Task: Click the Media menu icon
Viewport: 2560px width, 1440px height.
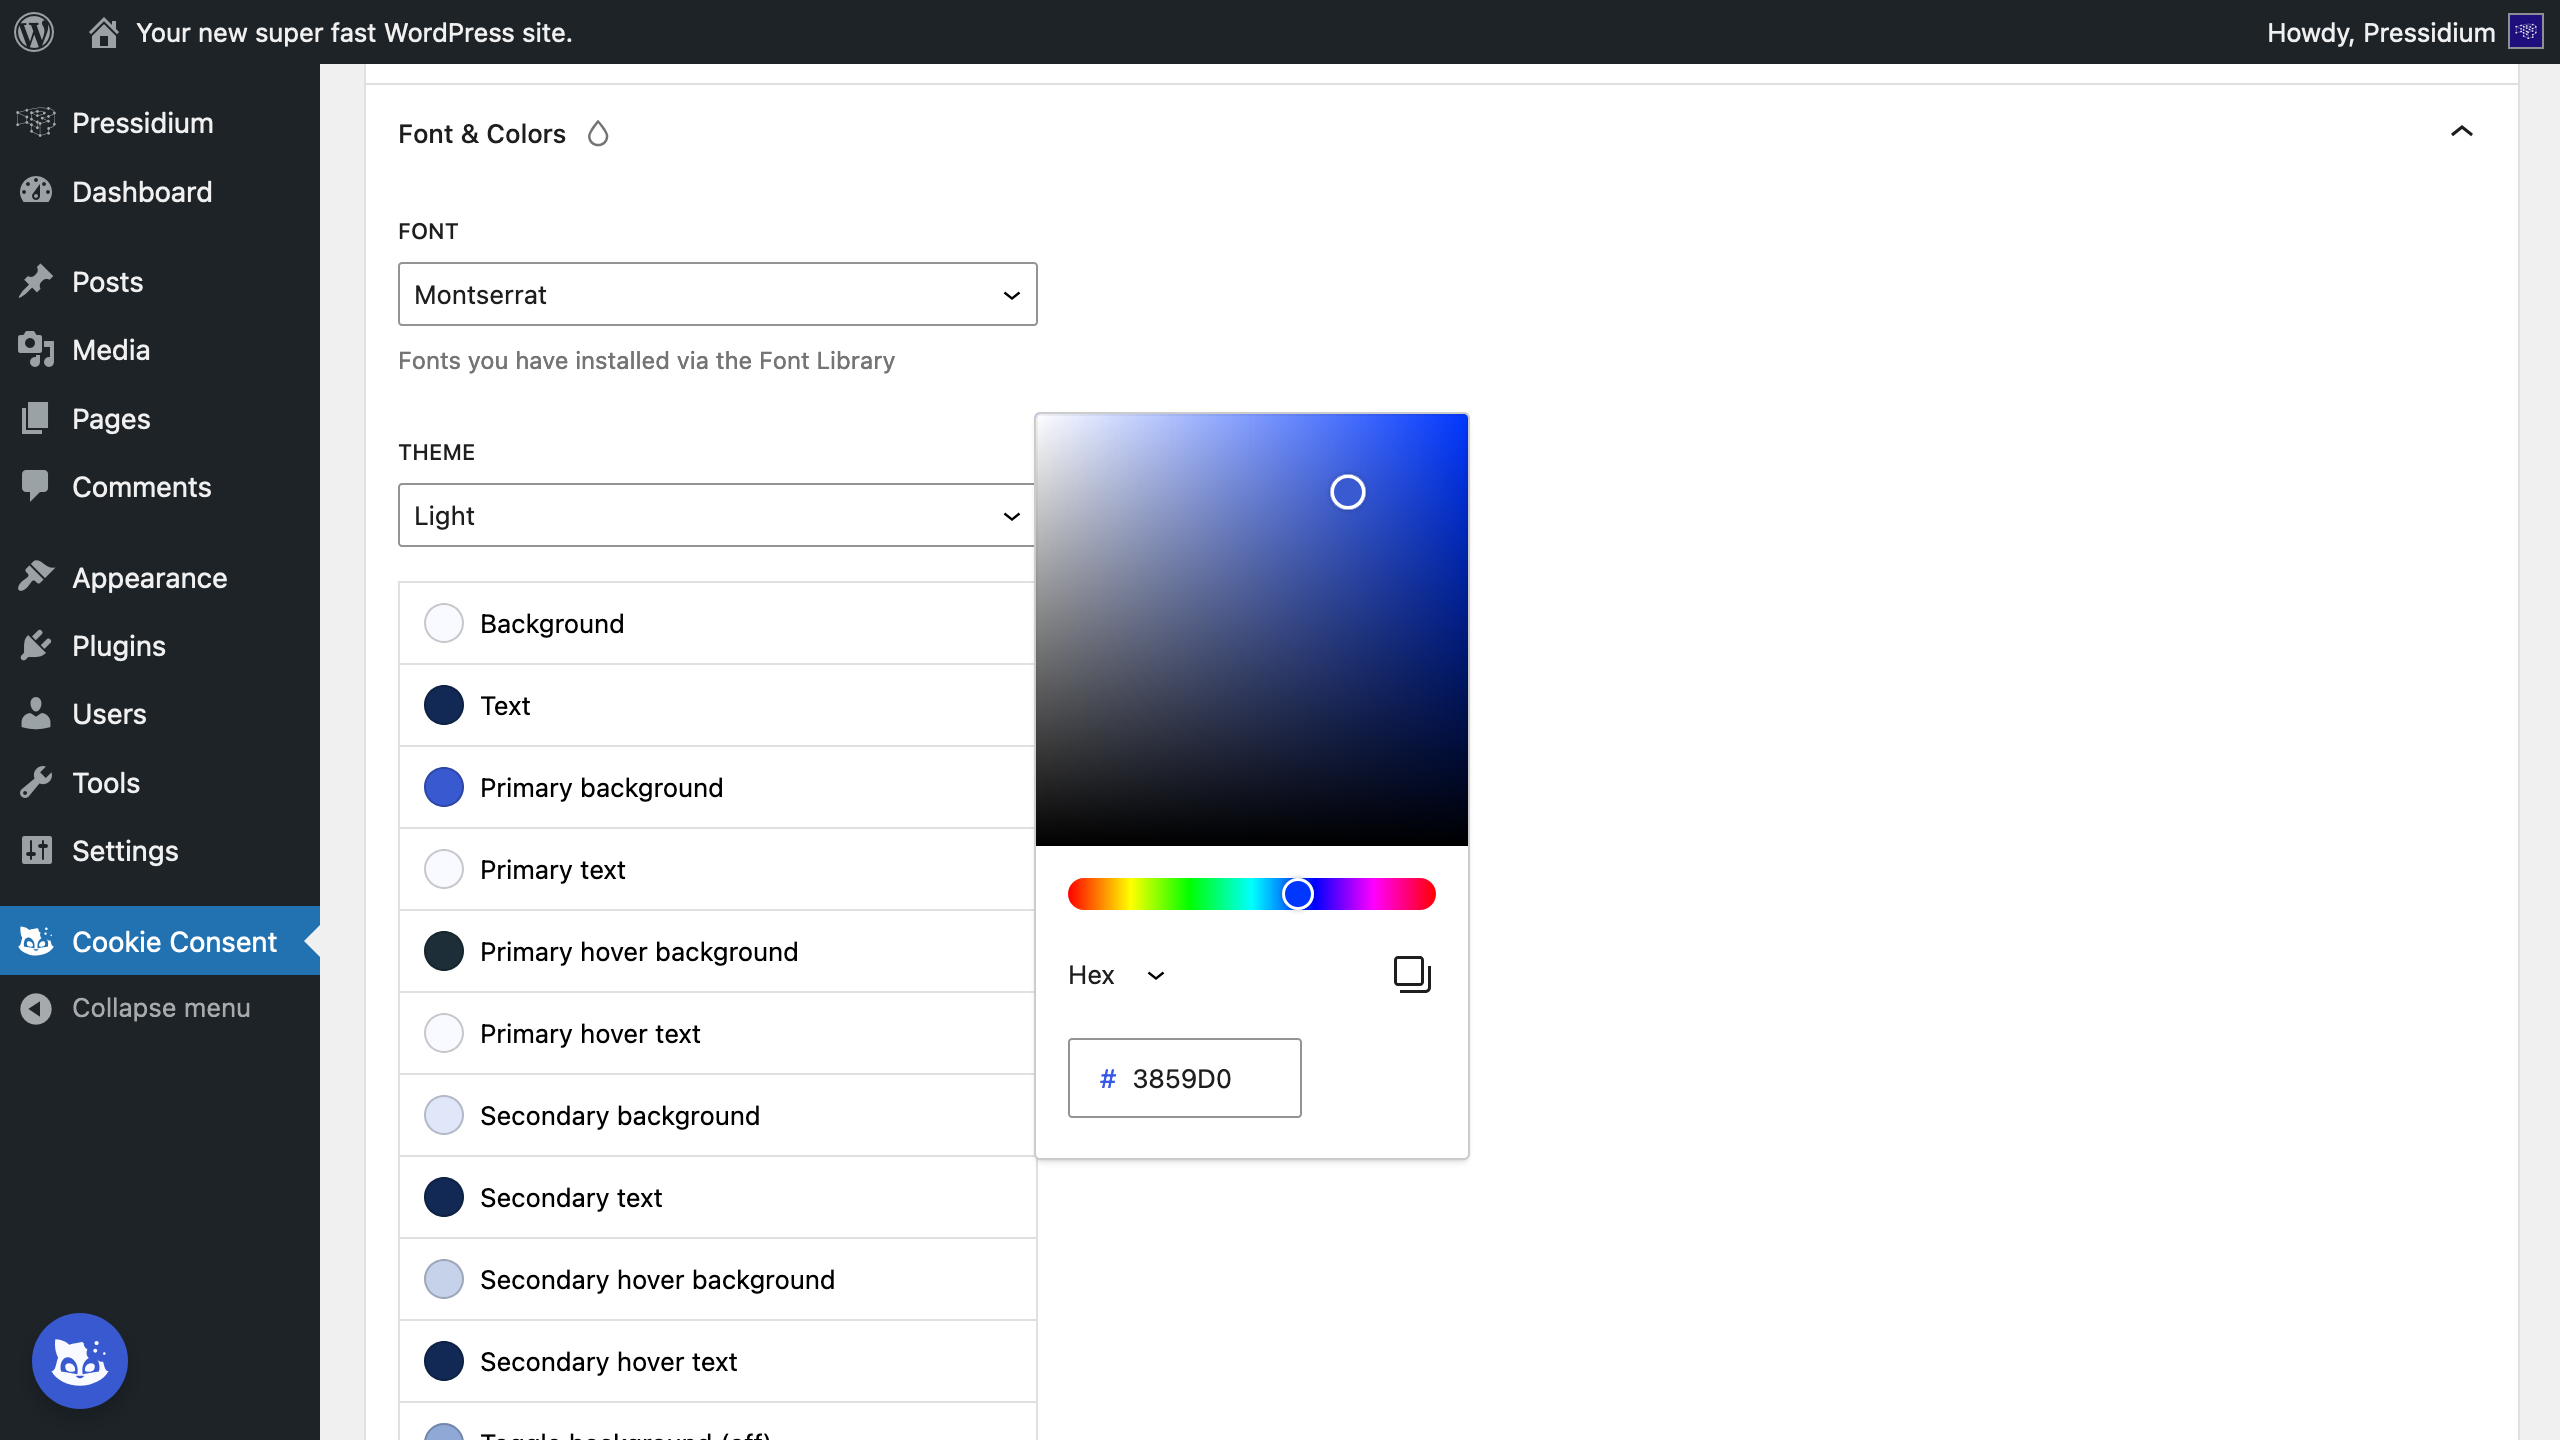Action: click(35, 350)
